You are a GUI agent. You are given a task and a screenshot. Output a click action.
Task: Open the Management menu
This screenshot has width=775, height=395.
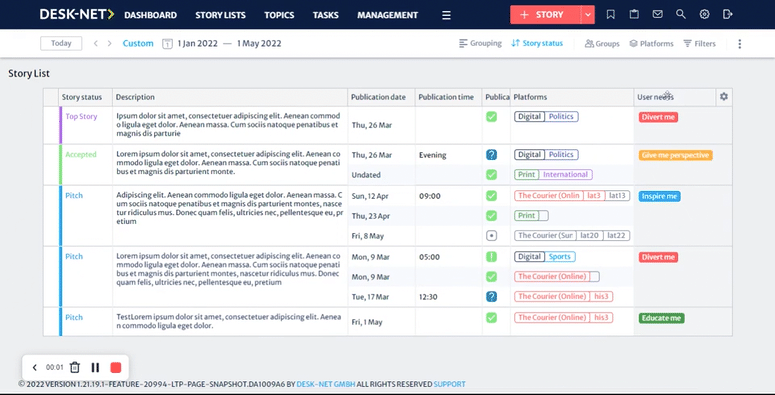(x=388, y=15)
